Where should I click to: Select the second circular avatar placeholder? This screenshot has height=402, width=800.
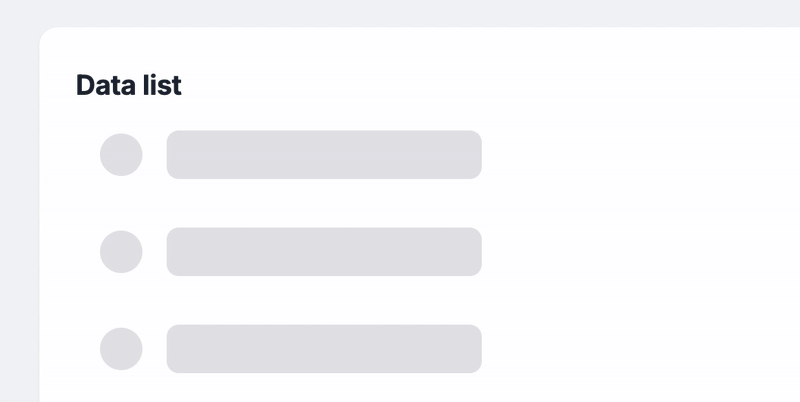(x=121, y=252)
